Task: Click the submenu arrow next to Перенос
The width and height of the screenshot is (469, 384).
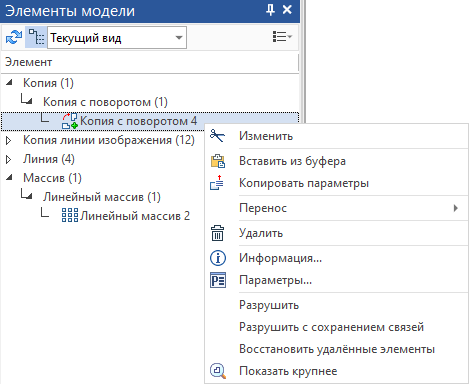Action: coord(456,208)
